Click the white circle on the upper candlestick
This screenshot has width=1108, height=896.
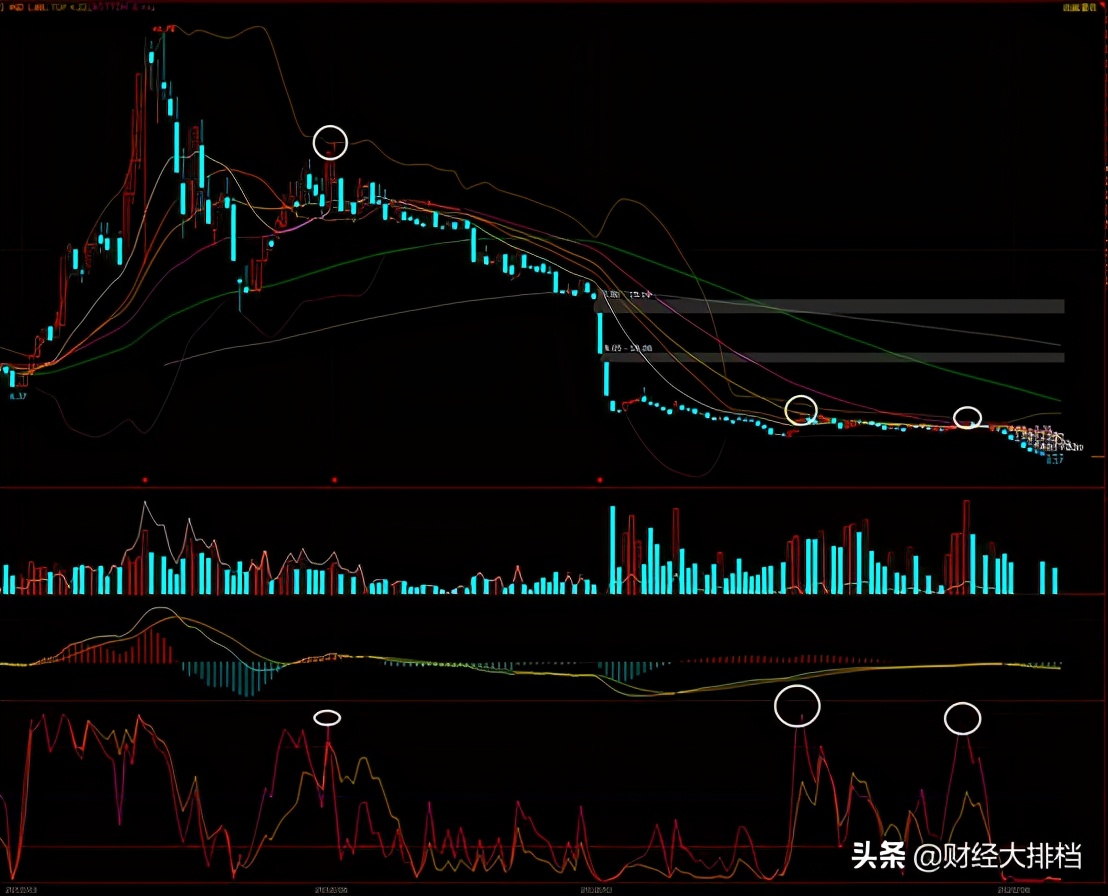click(x=330, y=142)
